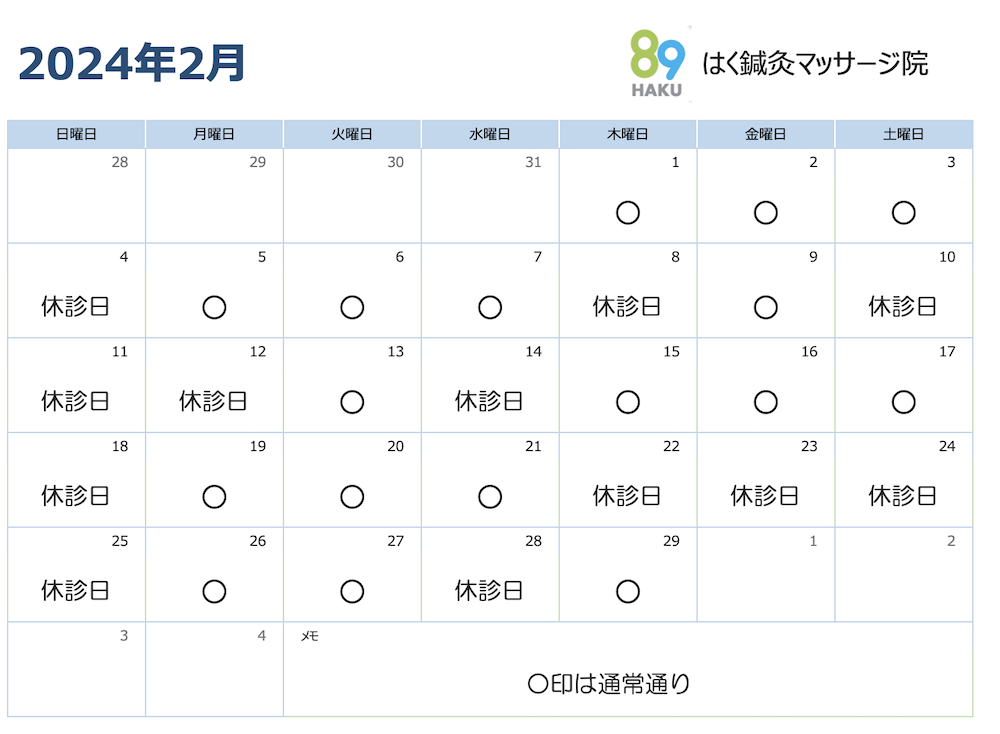Select the 休診日 label on February 12
Screen dimensions: 1000x734
[x=213, y=401]
